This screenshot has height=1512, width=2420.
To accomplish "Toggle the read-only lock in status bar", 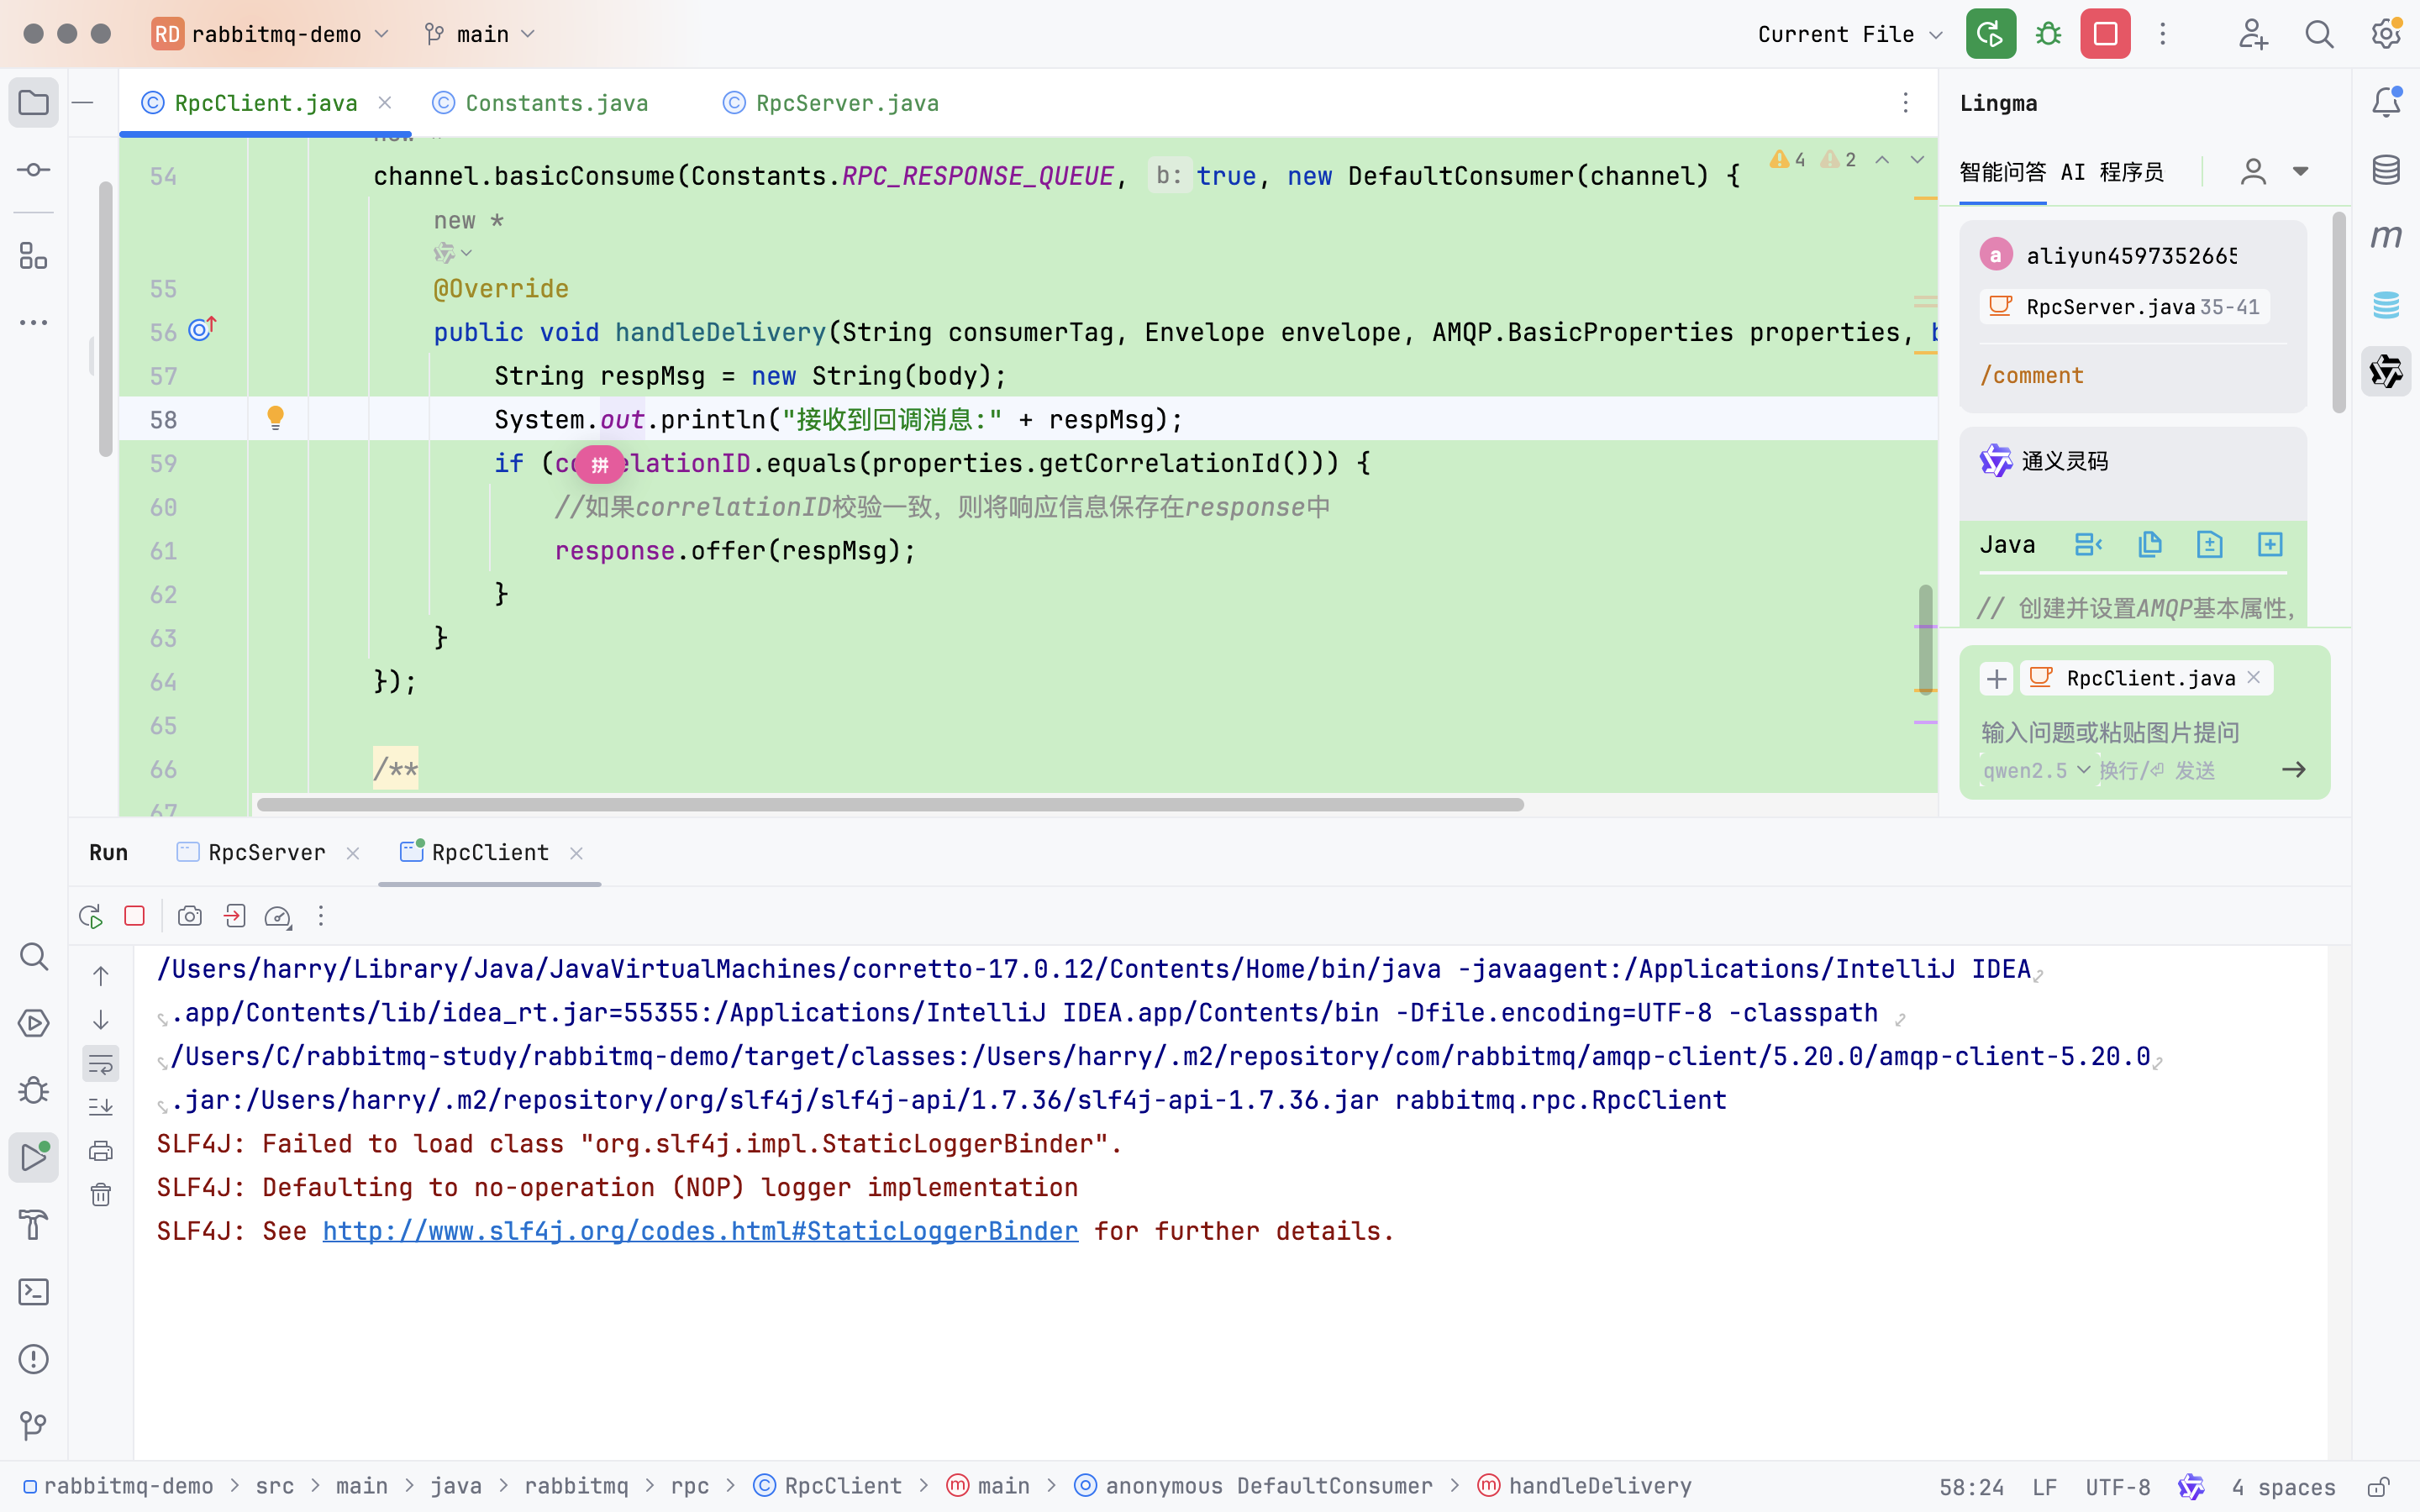I will pyautogui.click(x=2378, y=1487).
